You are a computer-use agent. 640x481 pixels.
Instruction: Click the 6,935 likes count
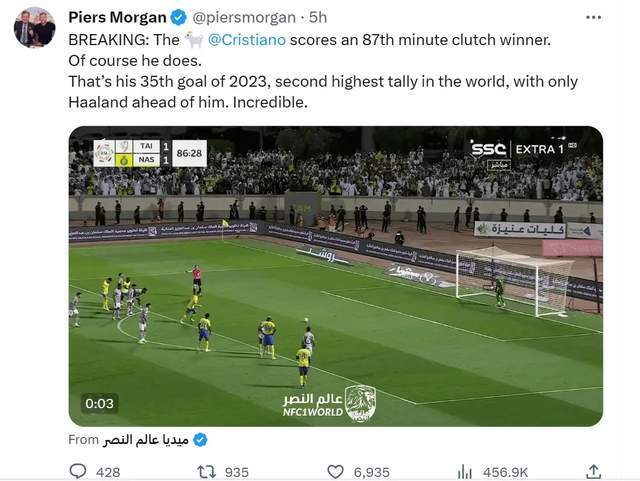[x=371, y=472]
